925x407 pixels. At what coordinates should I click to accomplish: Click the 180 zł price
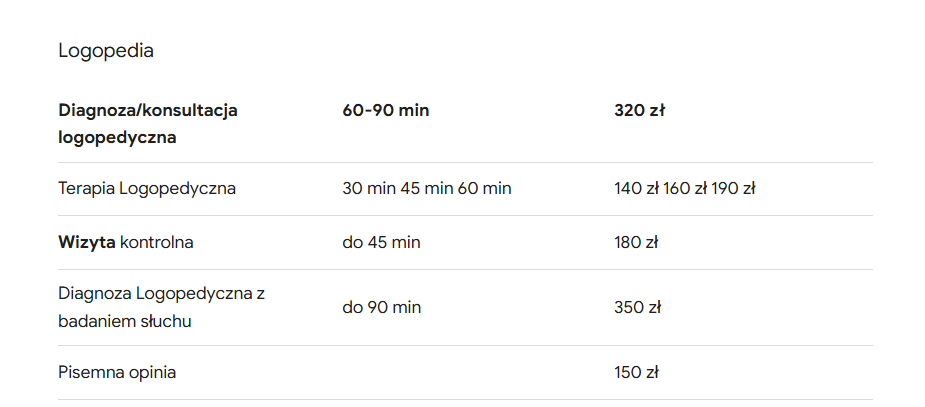point(636,242)
